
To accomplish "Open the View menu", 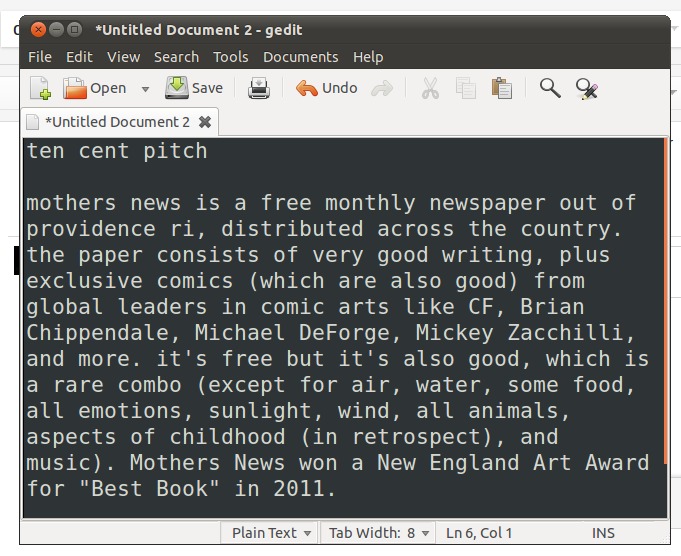I will (x=123, y=57).
